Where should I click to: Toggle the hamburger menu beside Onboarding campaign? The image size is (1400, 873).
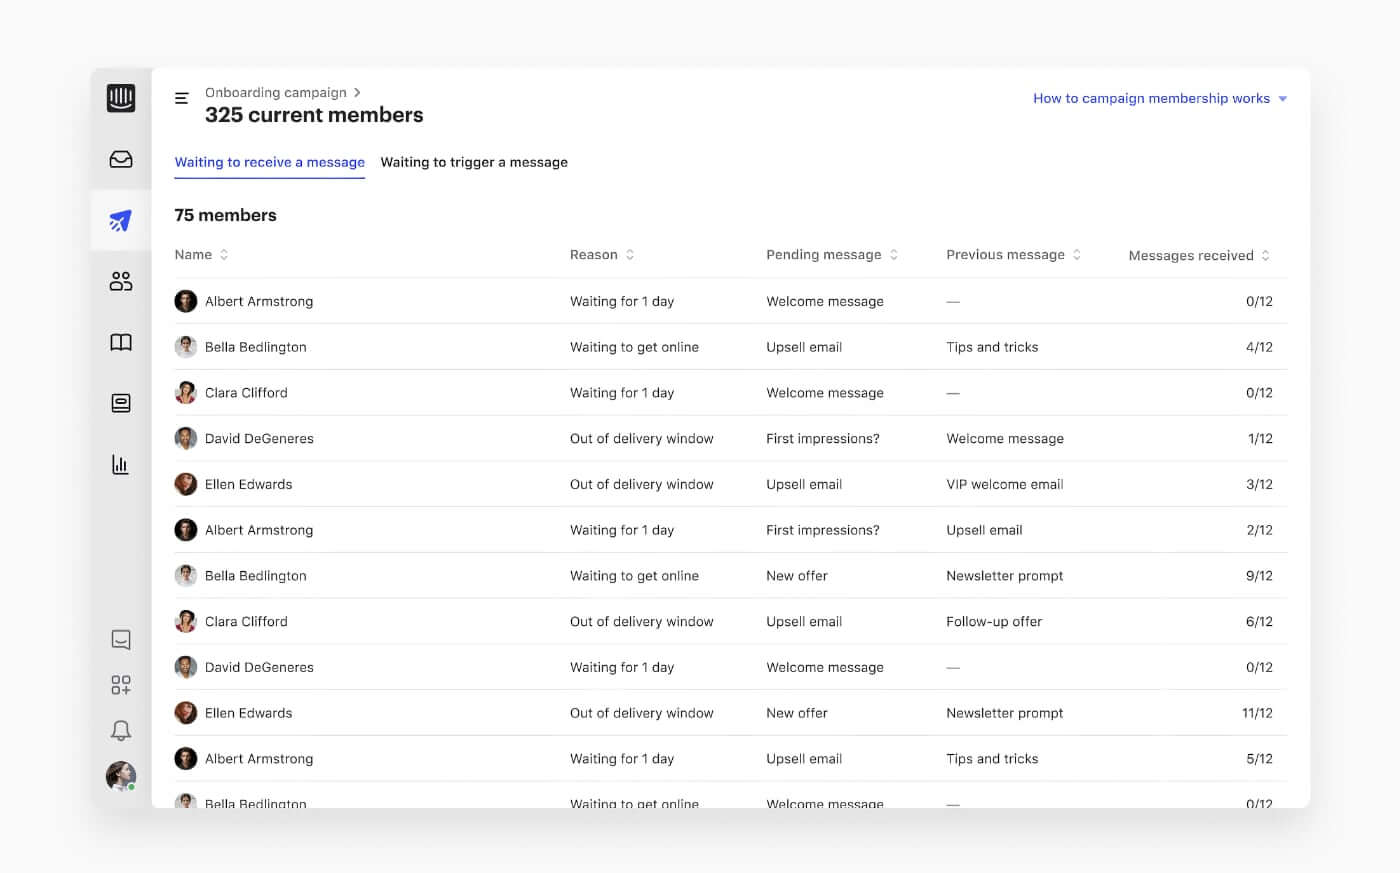[182, 98]
